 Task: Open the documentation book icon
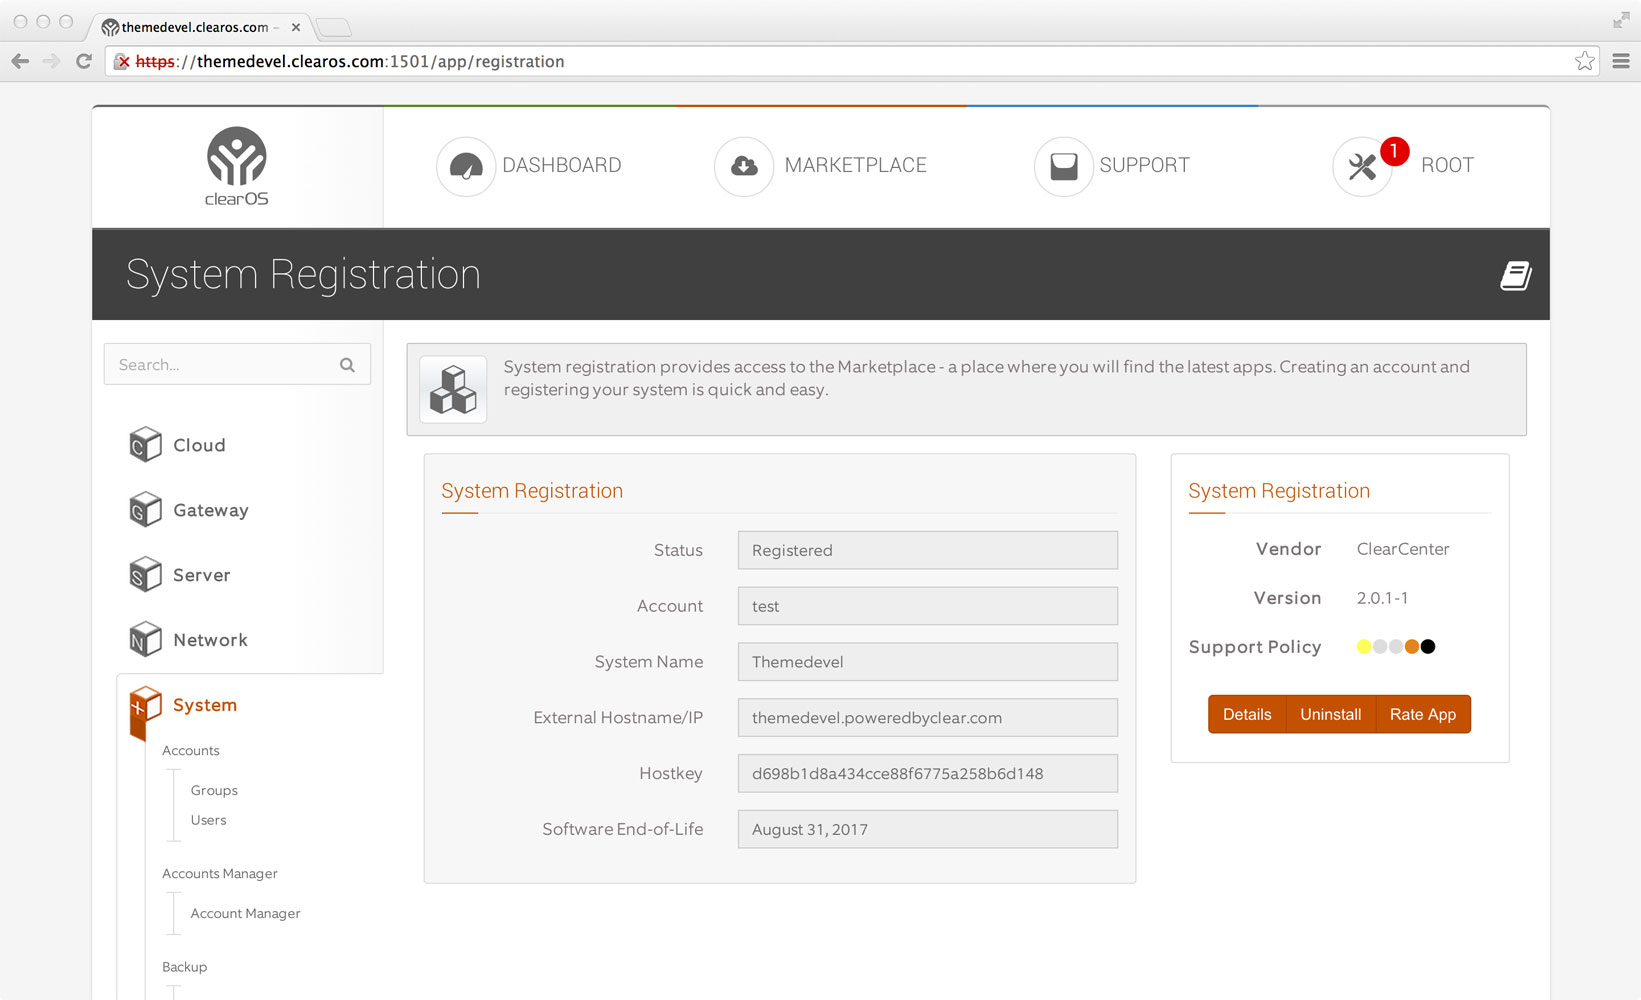click(x=1516, y=275)
